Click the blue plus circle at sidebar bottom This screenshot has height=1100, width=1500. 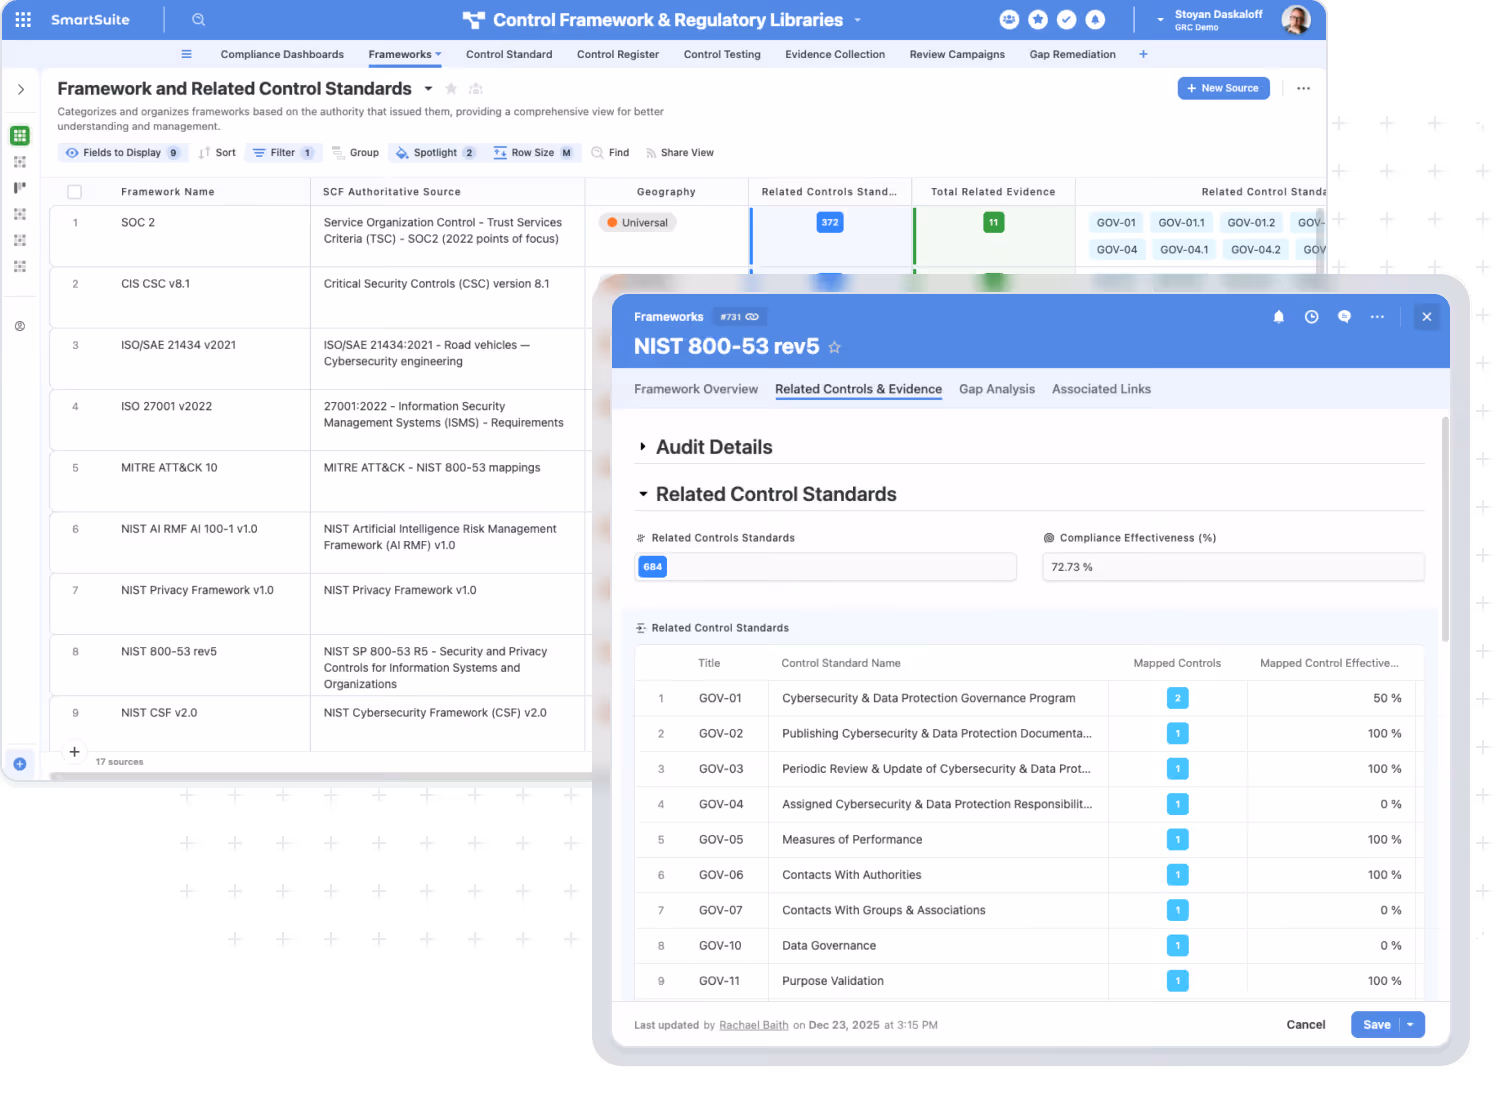click(20, 763)
